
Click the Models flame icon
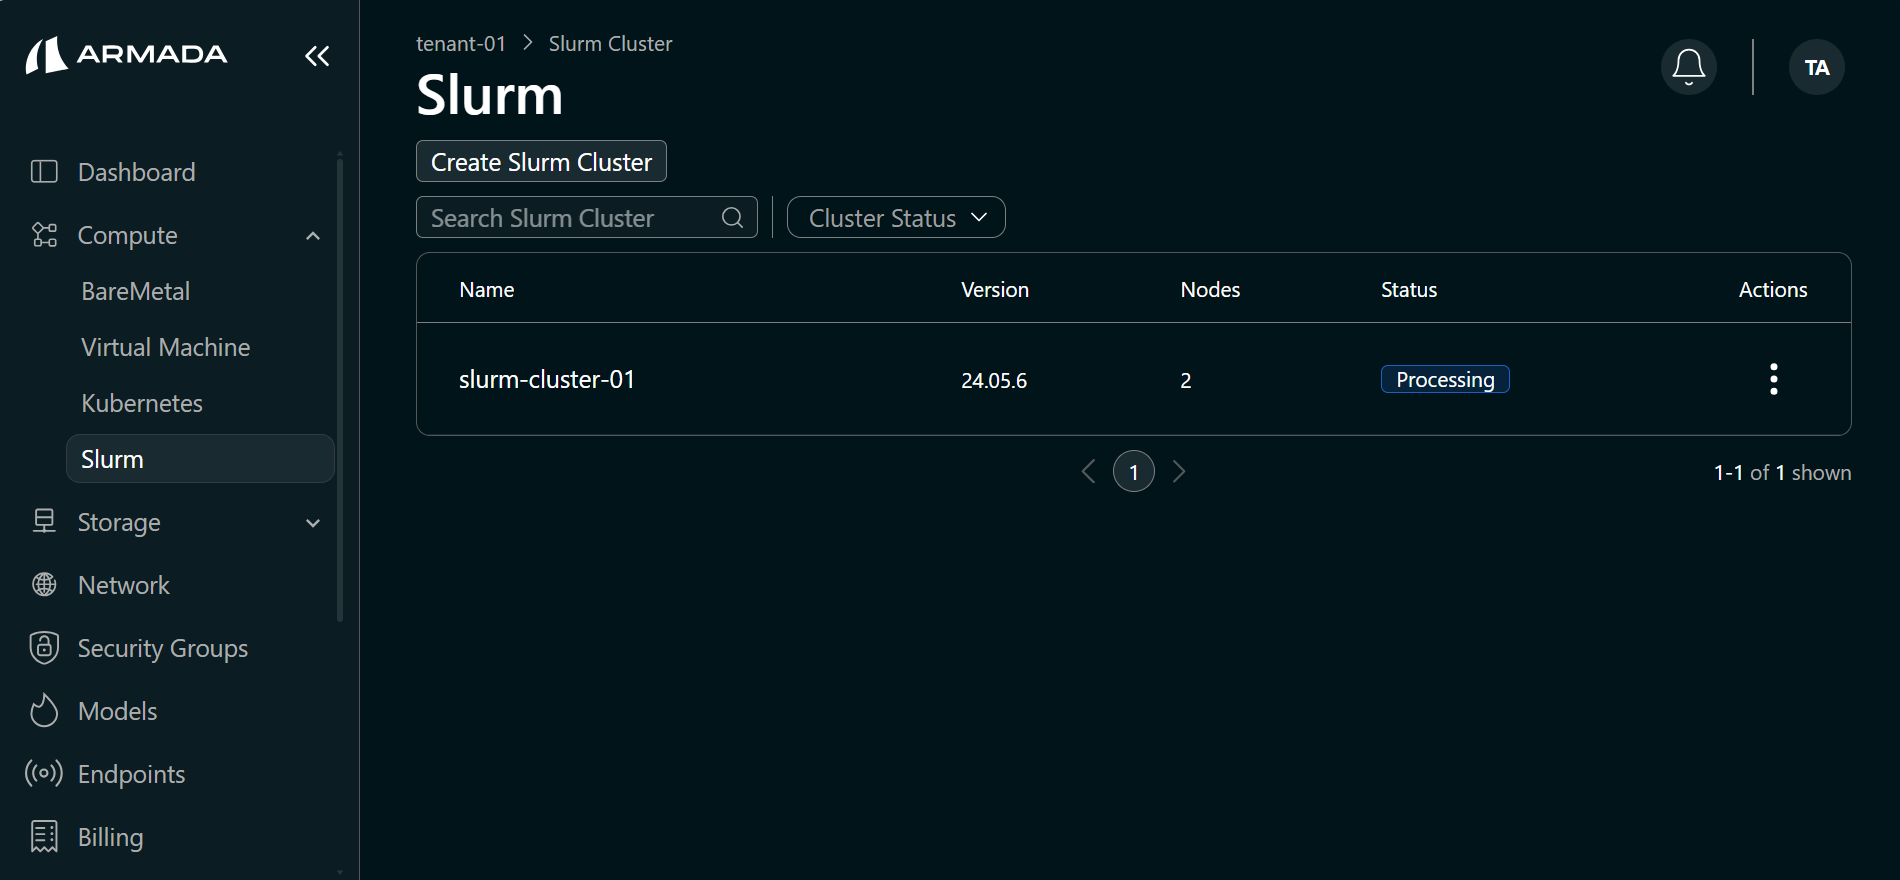point(44,711)
